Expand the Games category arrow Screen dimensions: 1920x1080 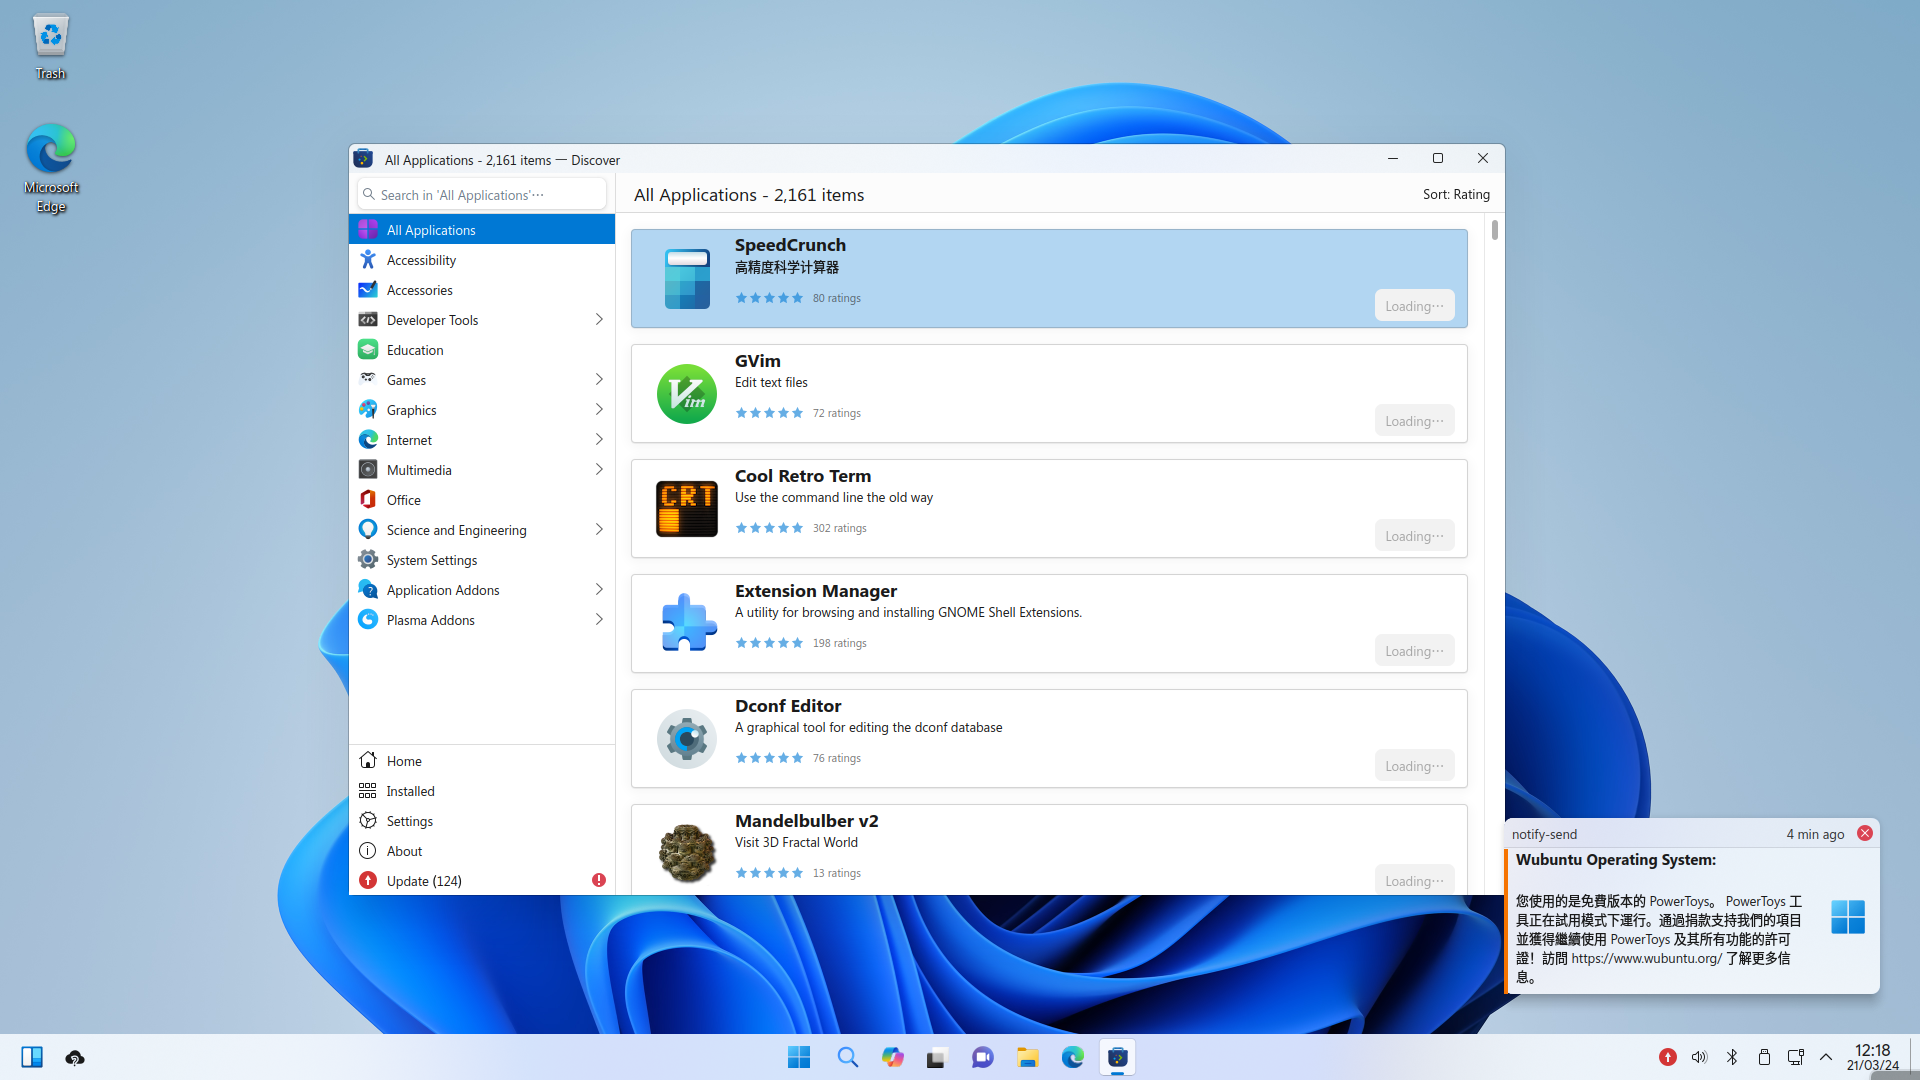click(599, 380)
